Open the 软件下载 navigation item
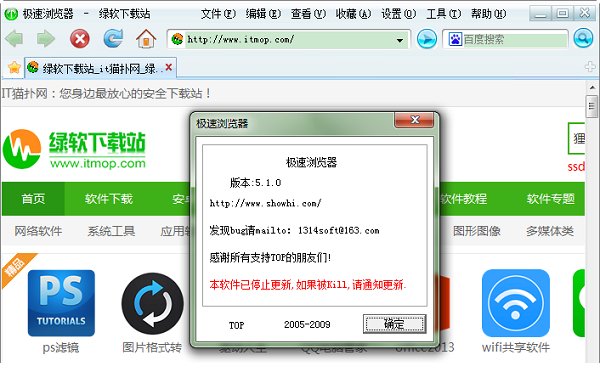This screenshot has width=600, height=377. pyautogui.click(x=109, y=199)
